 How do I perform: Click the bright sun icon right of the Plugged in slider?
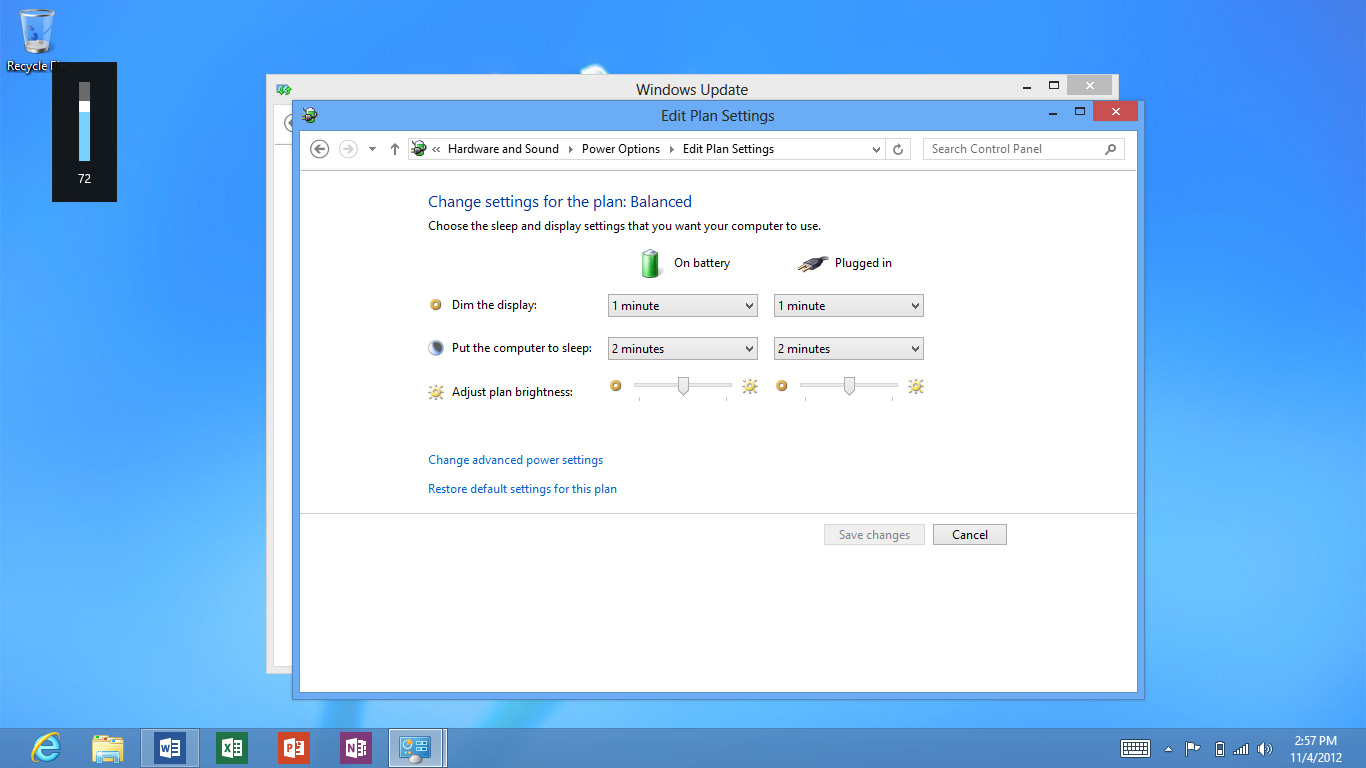click(916, 386)
